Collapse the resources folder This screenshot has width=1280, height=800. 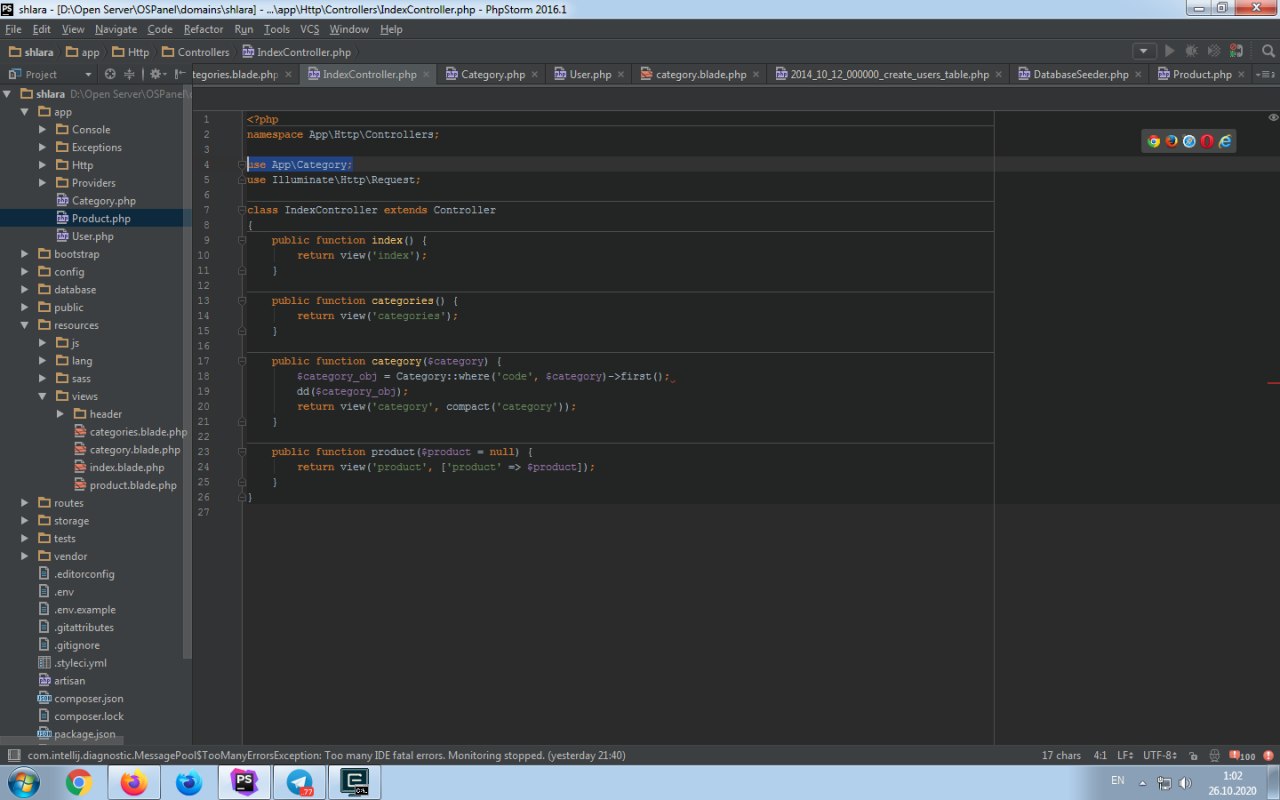point(25,325)
